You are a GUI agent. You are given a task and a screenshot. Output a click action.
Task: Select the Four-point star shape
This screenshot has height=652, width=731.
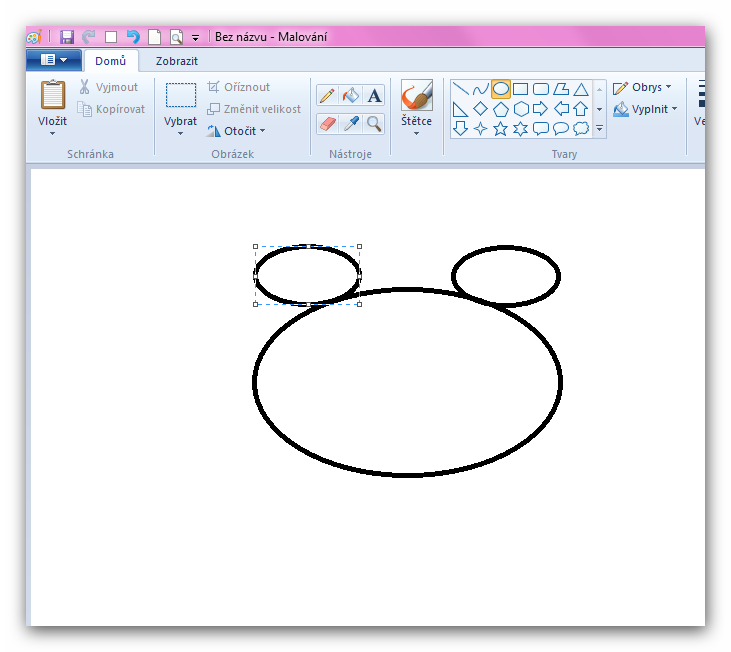tap(480, 129)
